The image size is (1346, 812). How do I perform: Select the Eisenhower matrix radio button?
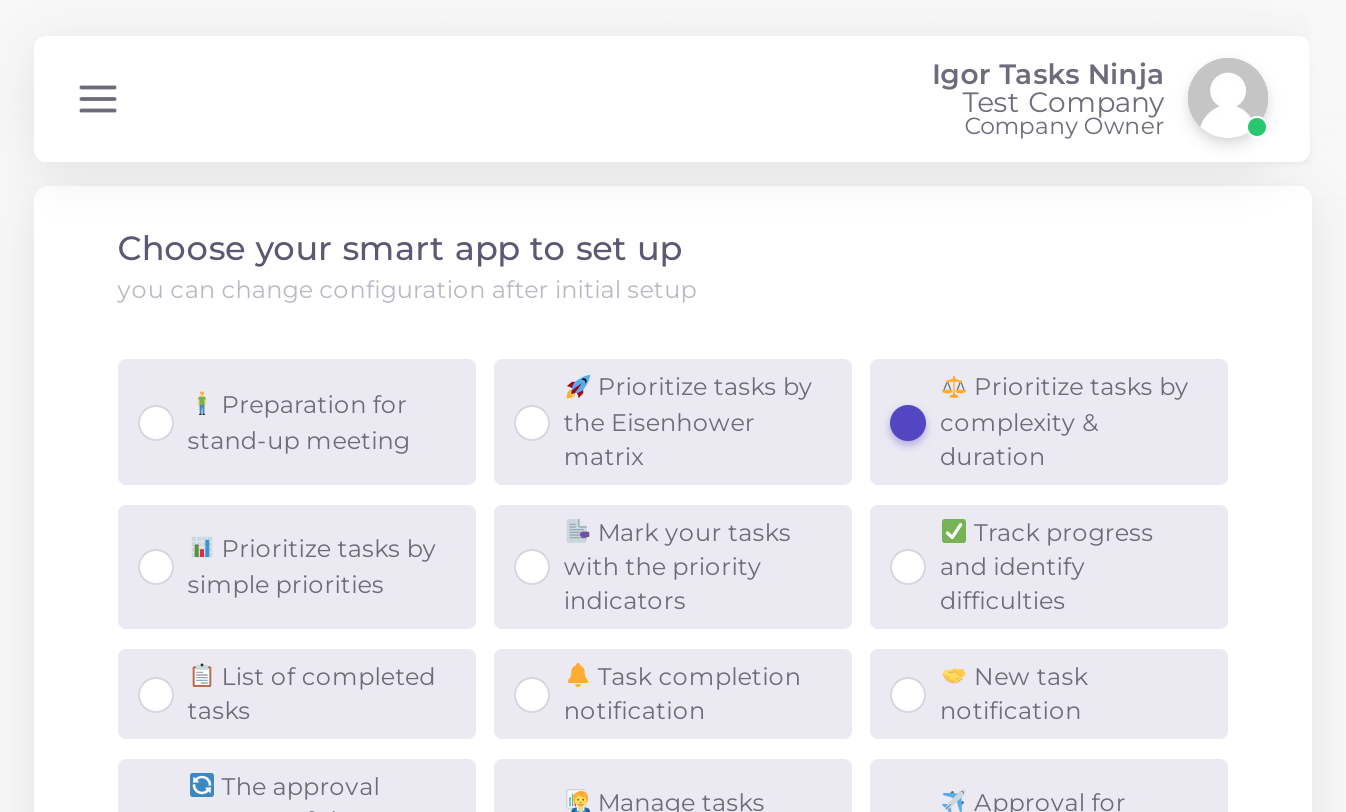pyautogui.click(x=532, y=422)
